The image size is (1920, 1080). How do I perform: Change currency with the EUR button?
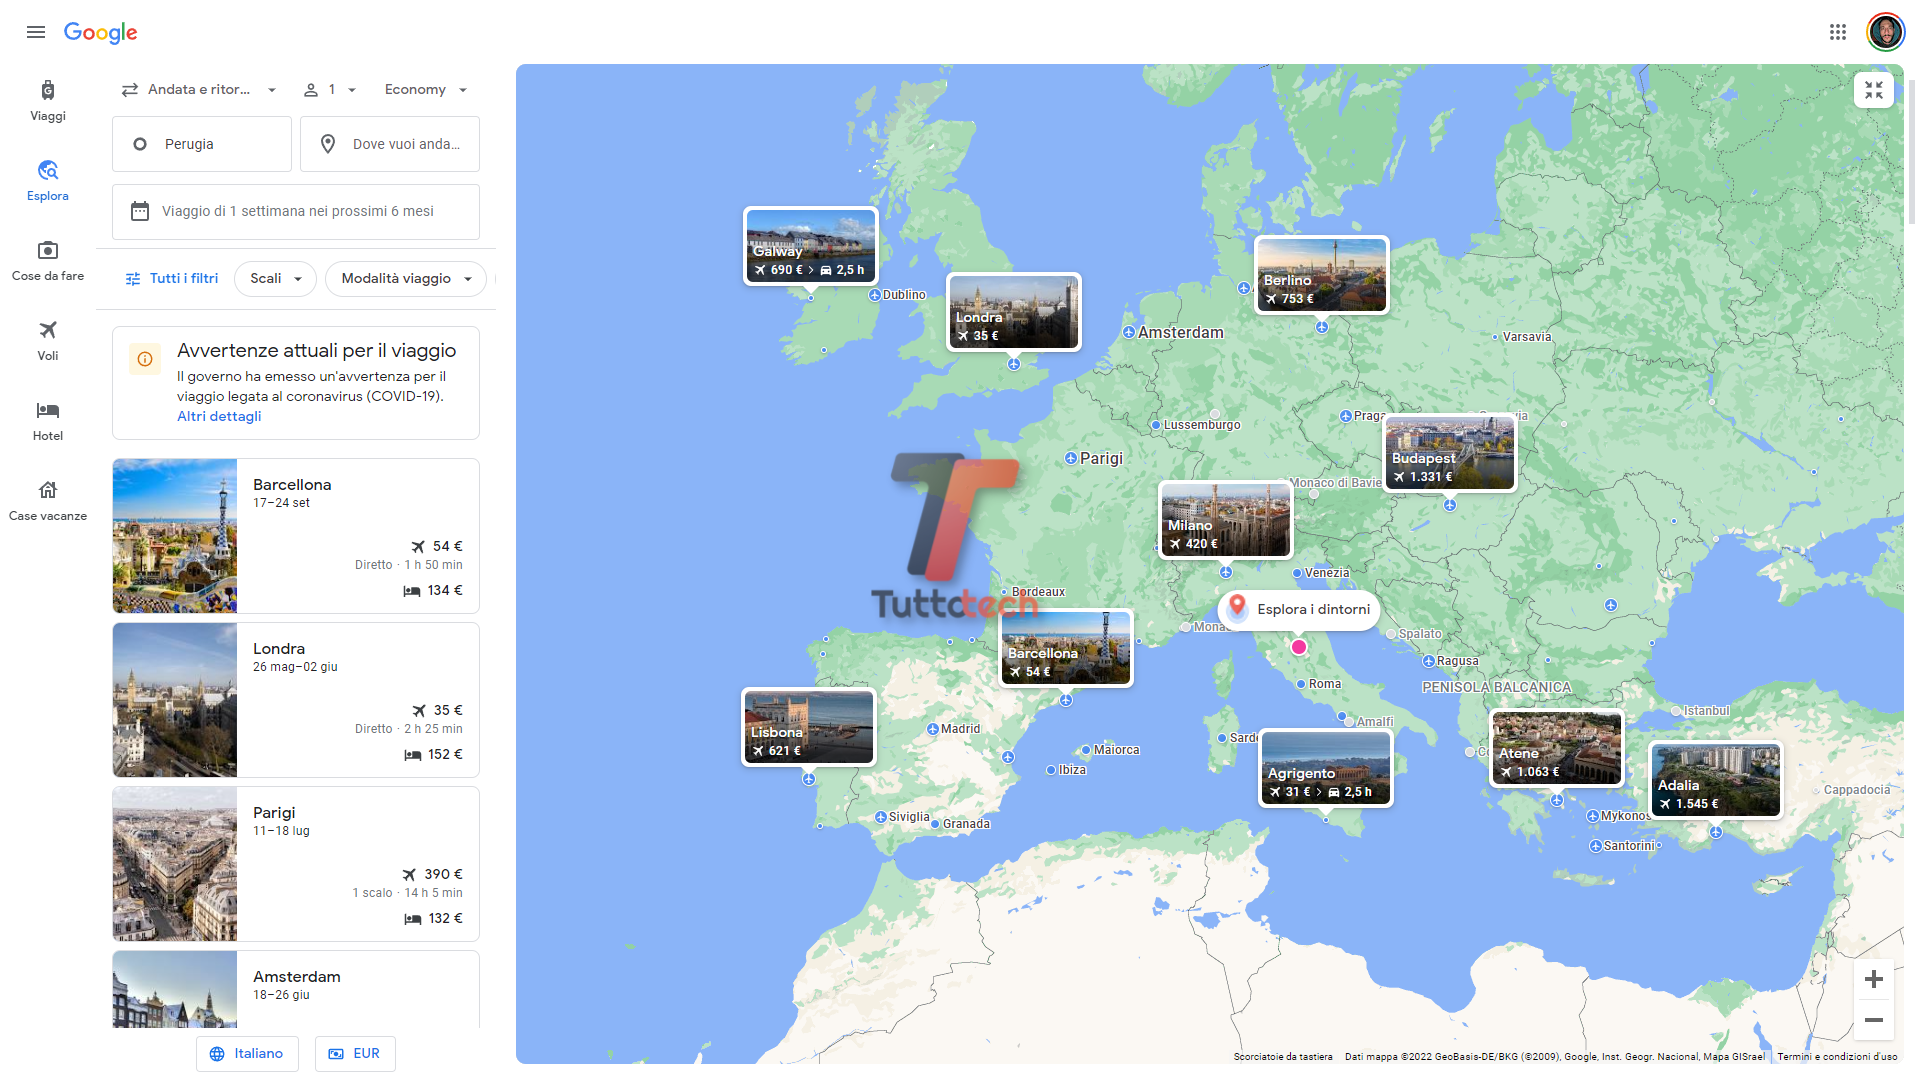point(355,1054)
